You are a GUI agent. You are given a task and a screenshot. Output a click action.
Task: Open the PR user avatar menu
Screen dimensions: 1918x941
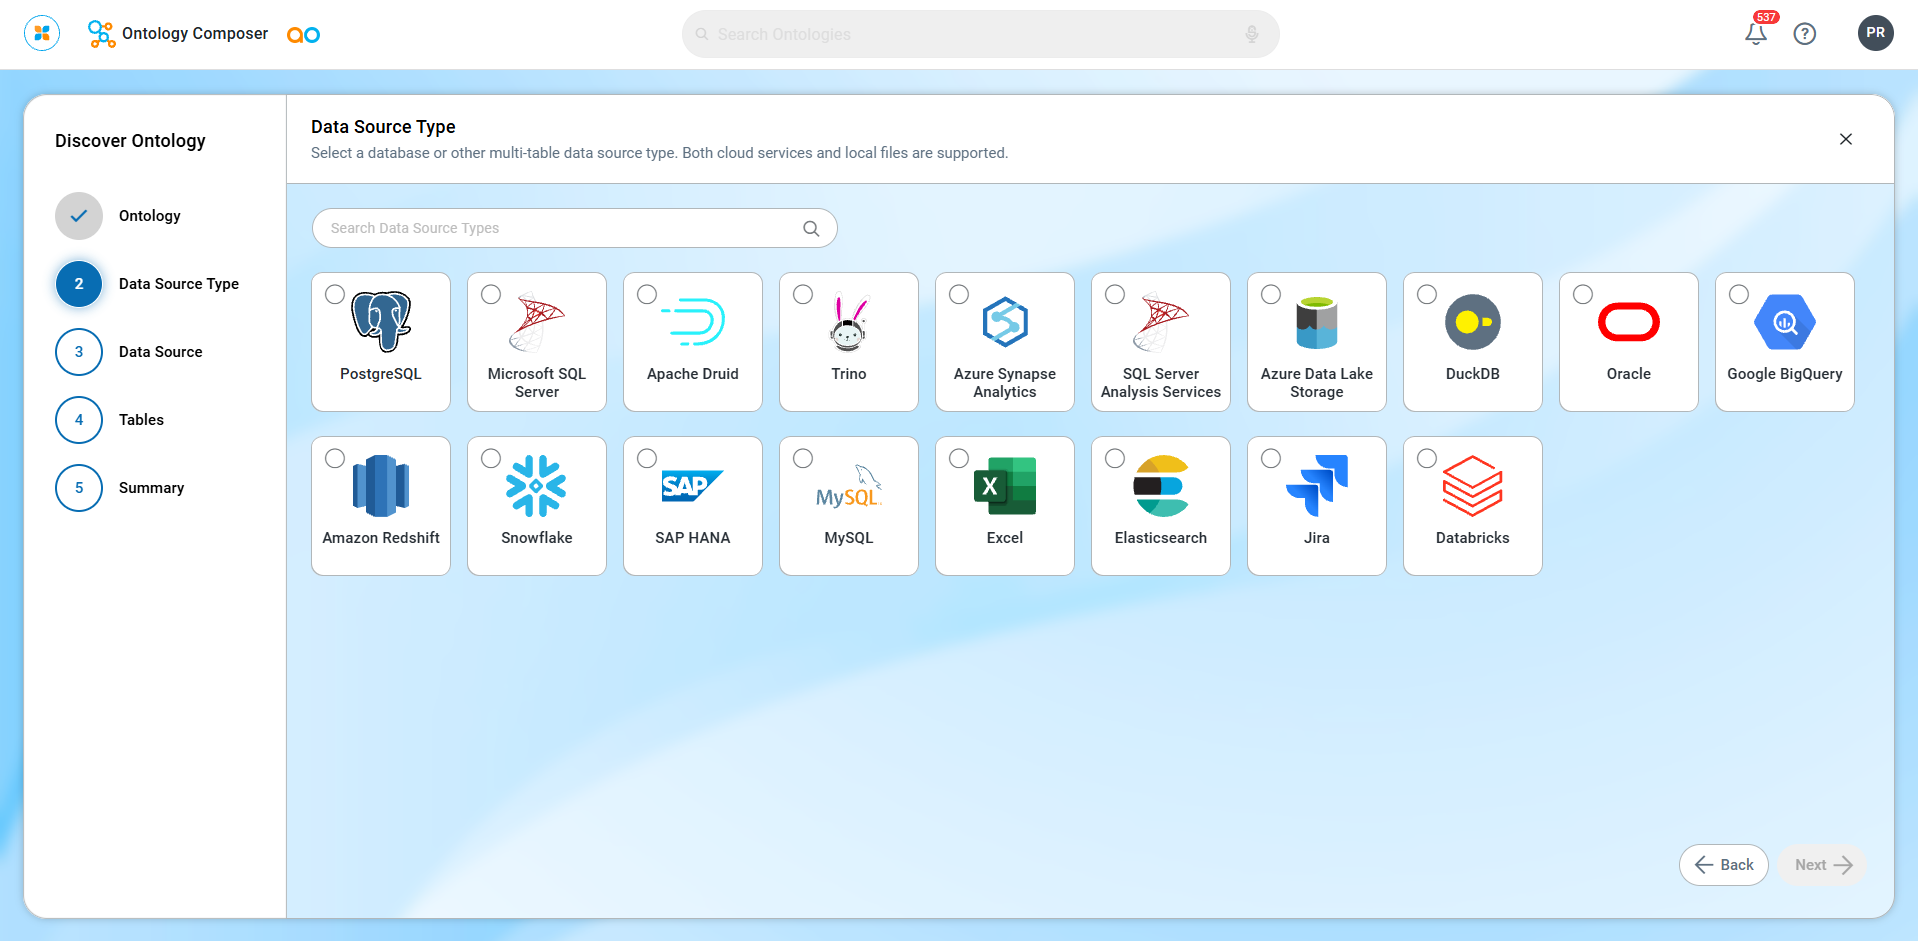click(1876, 33)
